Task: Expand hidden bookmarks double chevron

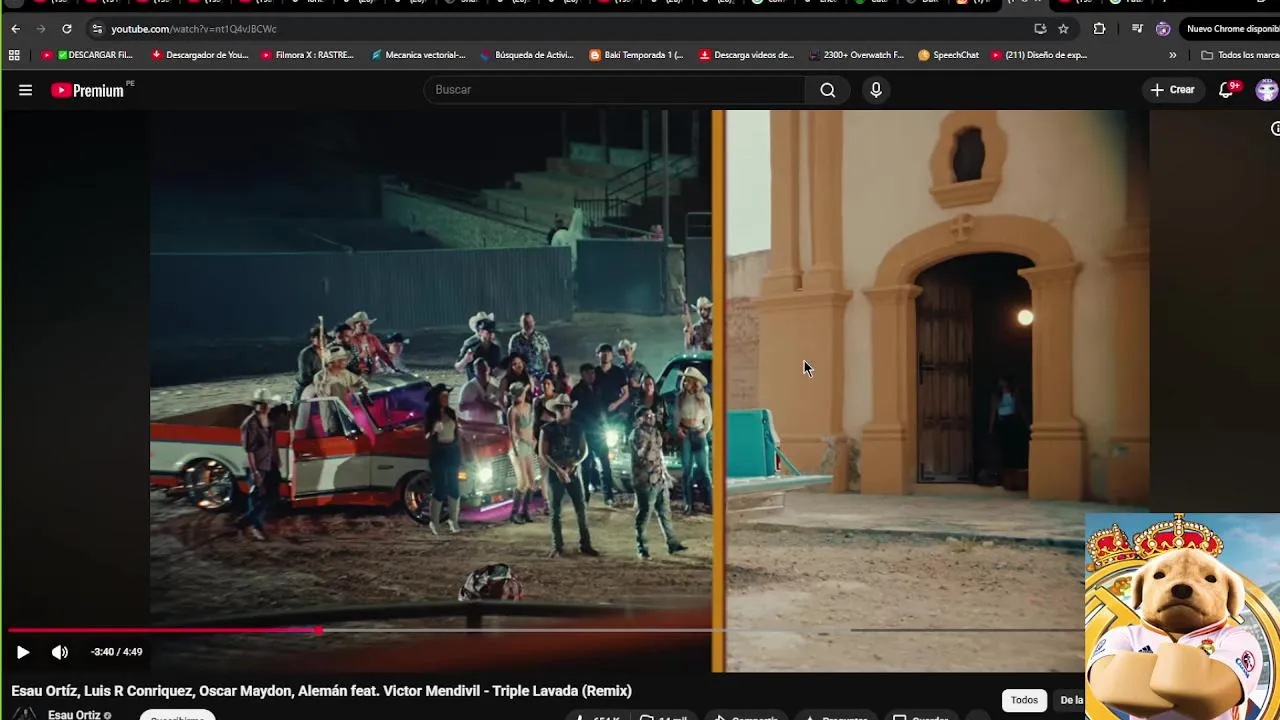Action: 1173,55
